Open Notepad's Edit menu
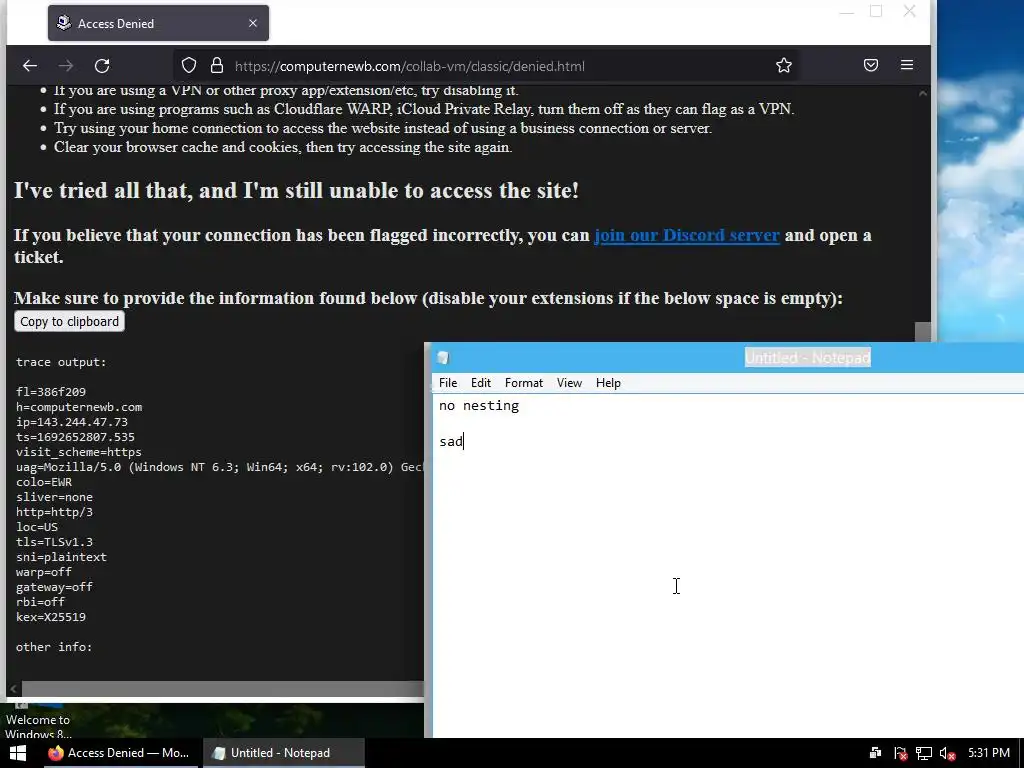The height and width of the screenshot is (768, 1024). (x=481, y=383)
